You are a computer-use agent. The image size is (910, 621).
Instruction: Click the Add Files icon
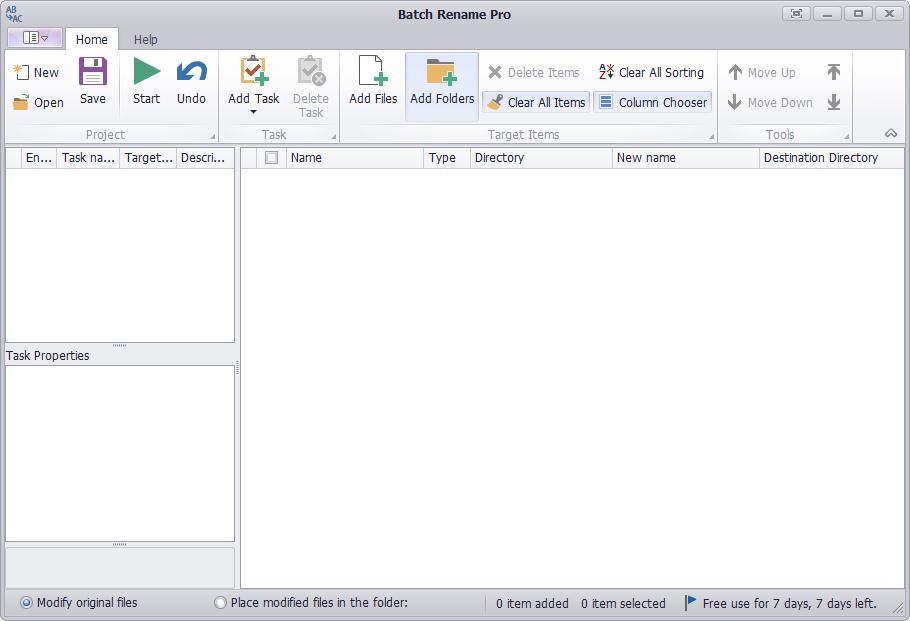point(373,71)
